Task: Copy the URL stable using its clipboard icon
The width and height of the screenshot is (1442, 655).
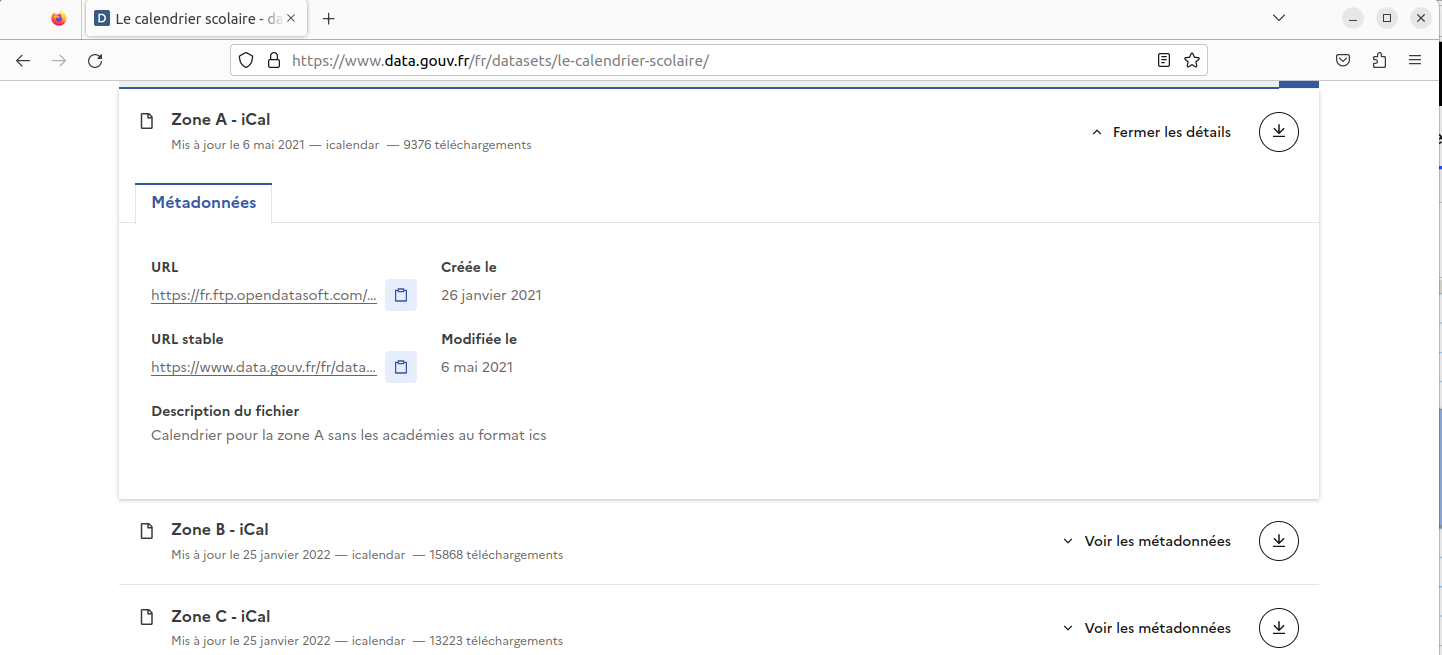Action: (400, 366)
